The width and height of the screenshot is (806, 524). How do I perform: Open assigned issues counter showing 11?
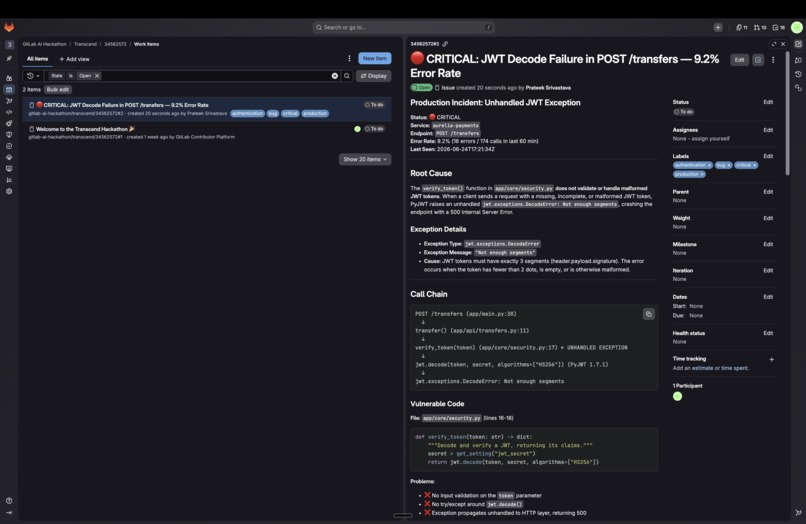click(741, 27)
